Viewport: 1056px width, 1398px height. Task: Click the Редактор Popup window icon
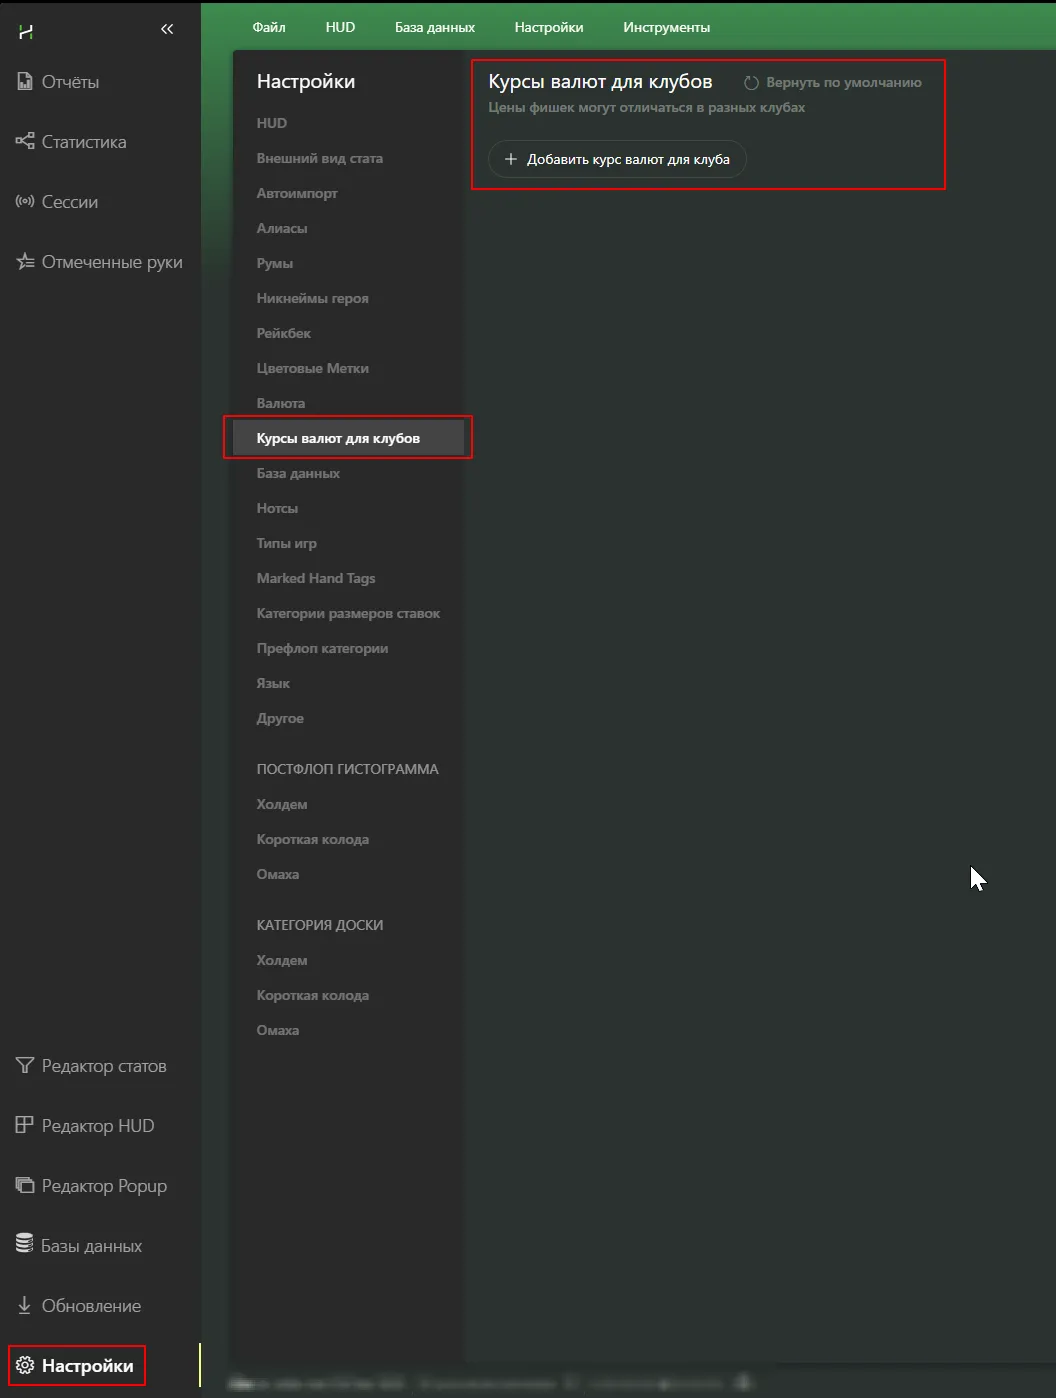coord(25,1186)
